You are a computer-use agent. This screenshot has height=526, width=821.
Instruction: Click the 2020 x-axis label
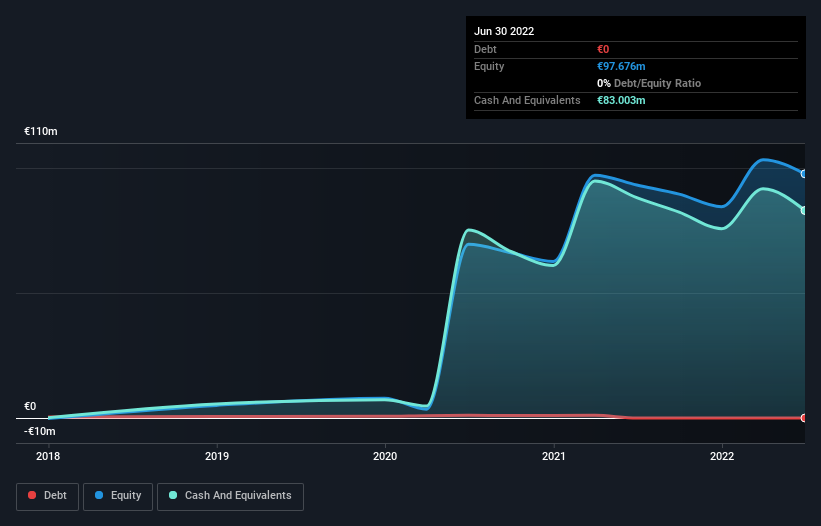385,456
